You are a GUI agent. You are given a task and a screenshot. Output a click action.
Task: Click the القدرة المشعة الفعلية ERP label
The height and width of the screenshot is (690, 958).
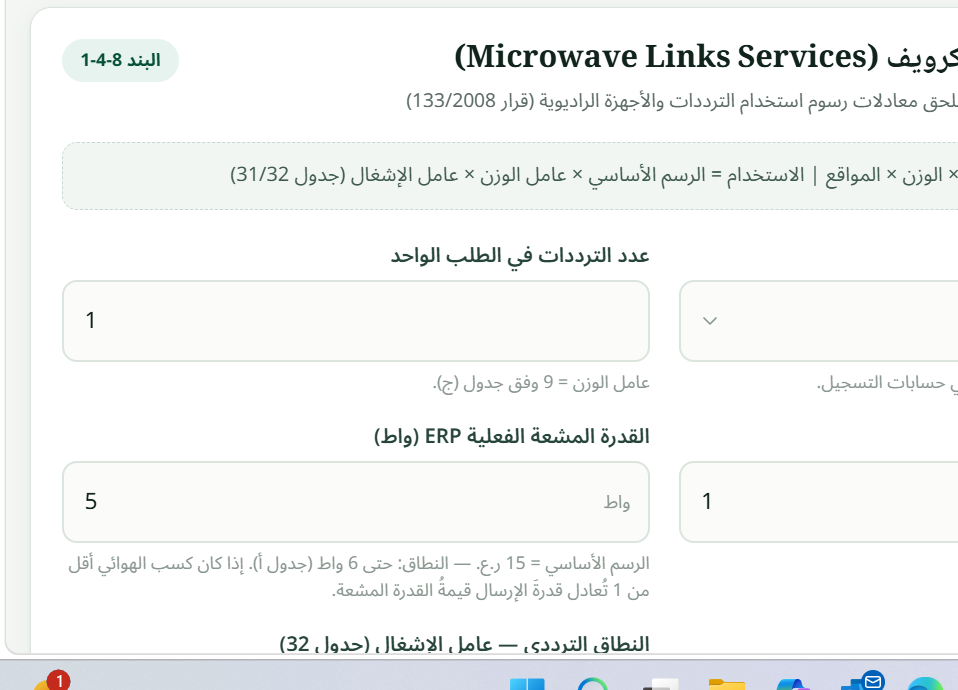point(511,436)
